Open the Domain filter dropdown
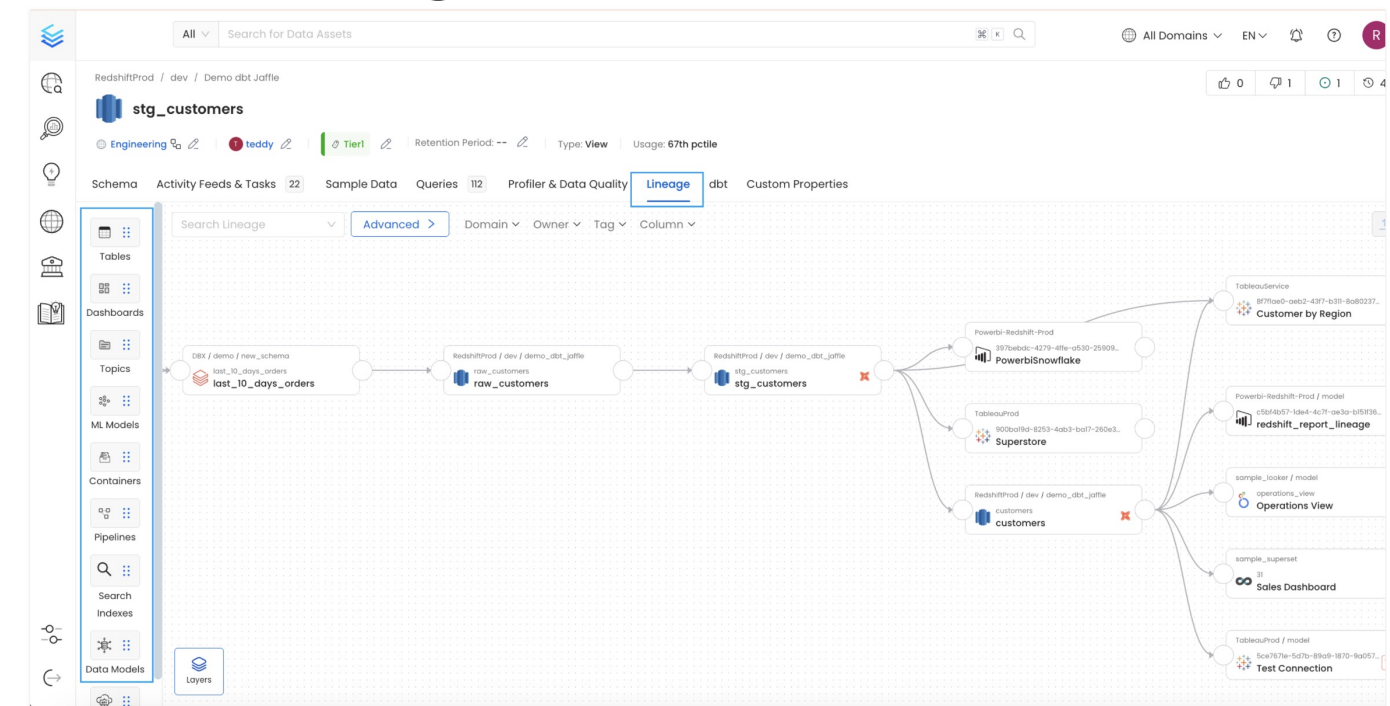This screenshot has width=1390, height=706. tap(492, 224)
